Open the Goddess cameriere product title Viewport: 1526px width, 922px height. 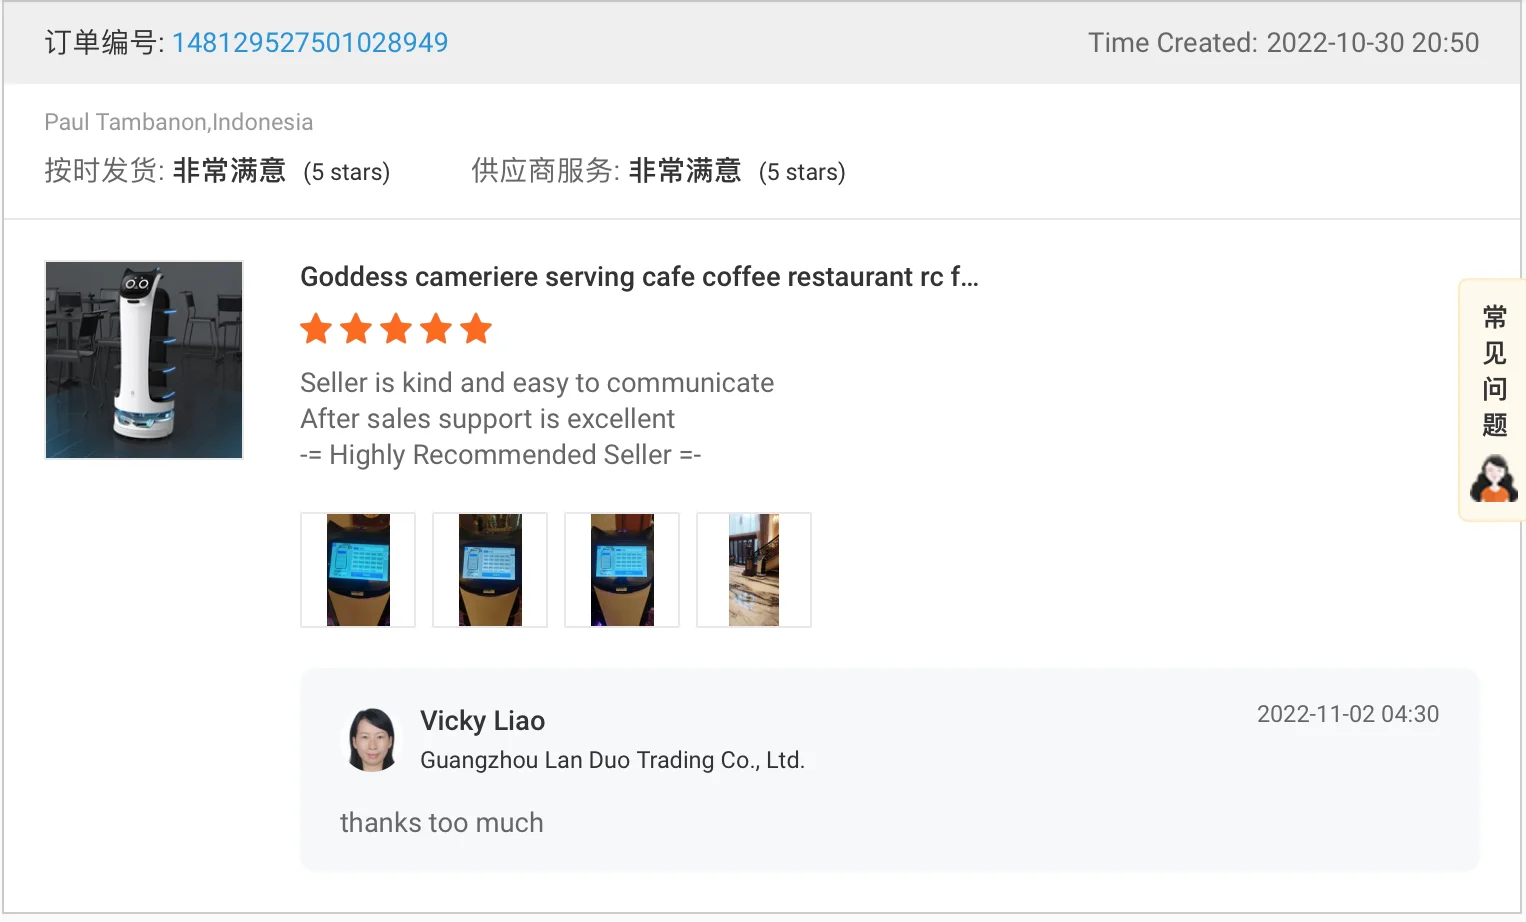(639, 277)
